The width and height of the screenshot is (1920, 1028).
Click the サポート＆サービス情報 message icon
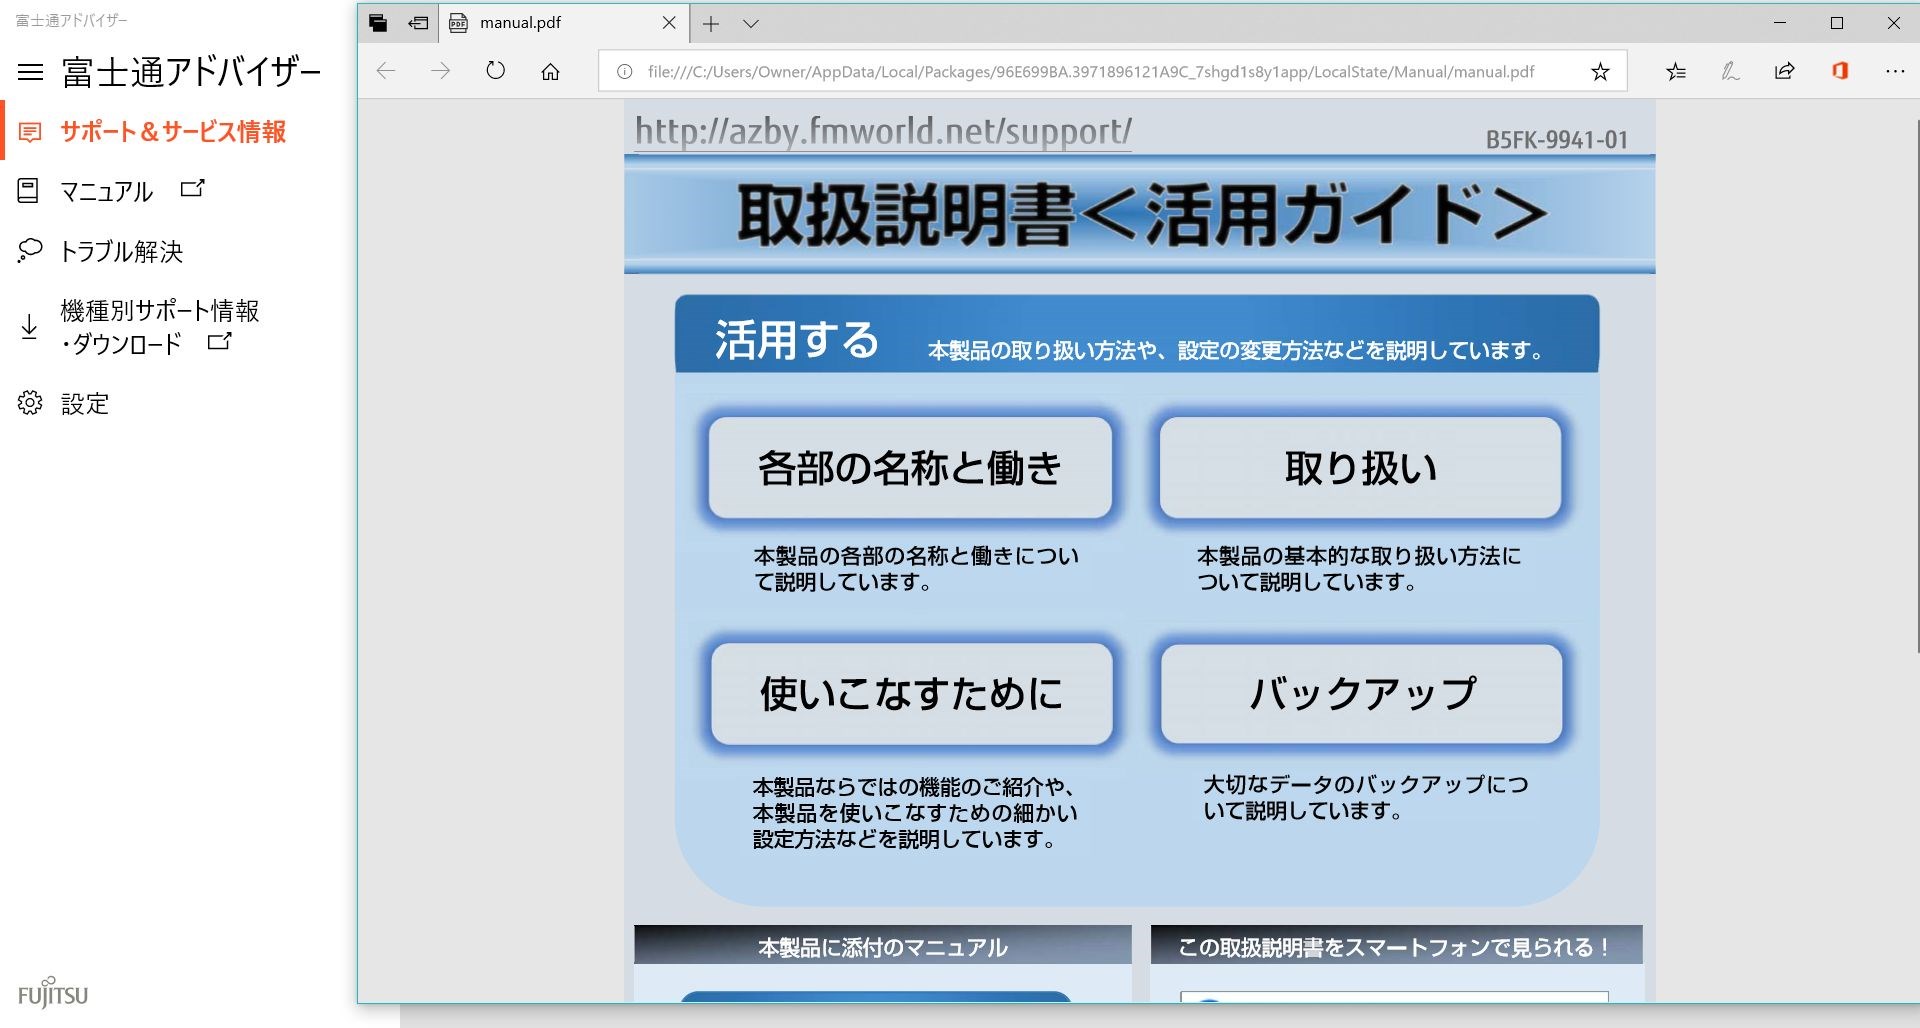tap(30, 132)
